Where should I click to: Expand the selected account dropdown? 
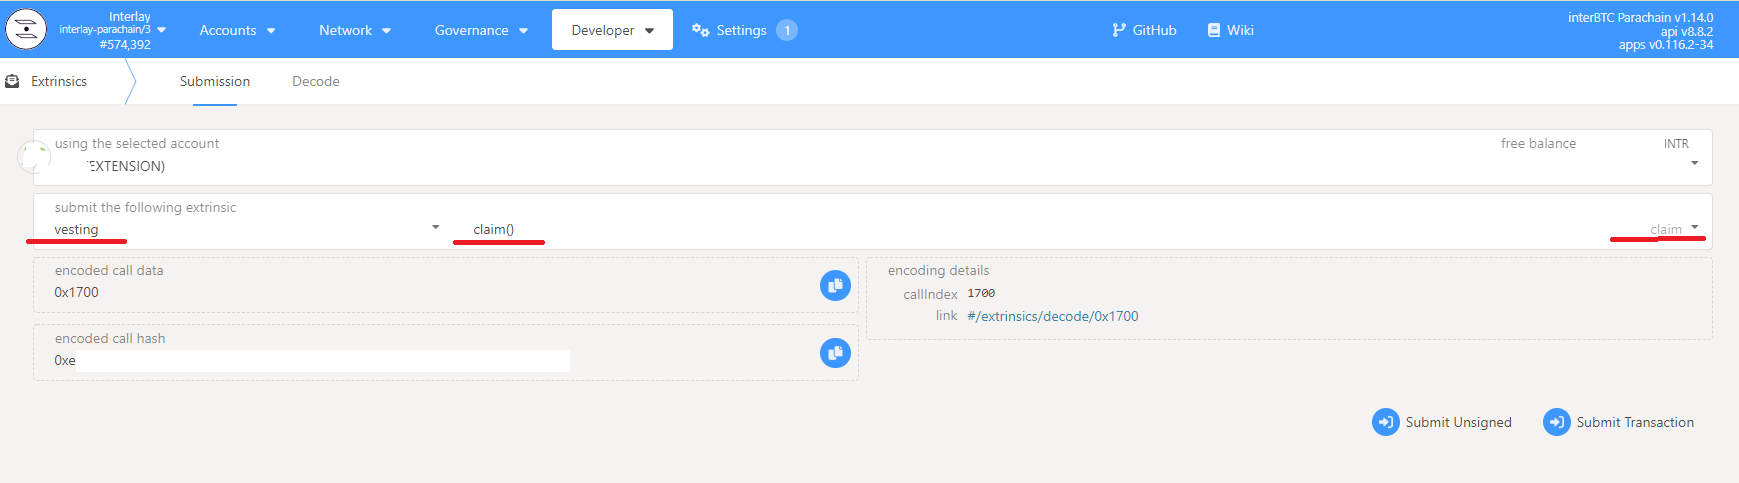pyautogui.click(x=1694, y=164)
